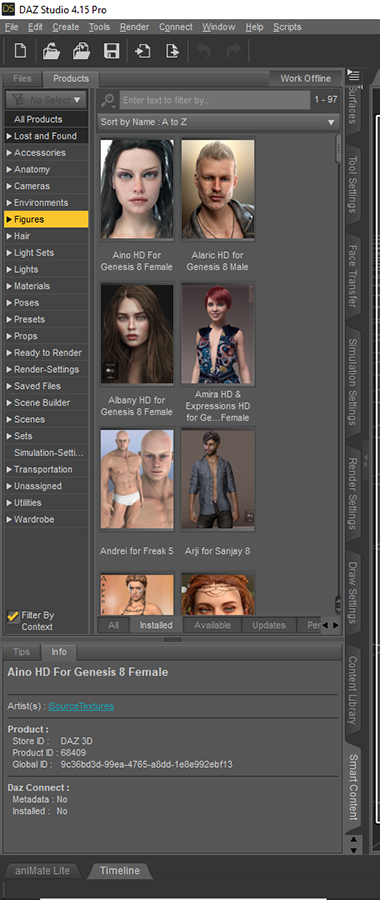The image size is (380, 900).
Task: Open the Face Transfer side tab
Action: pos(353,276)
